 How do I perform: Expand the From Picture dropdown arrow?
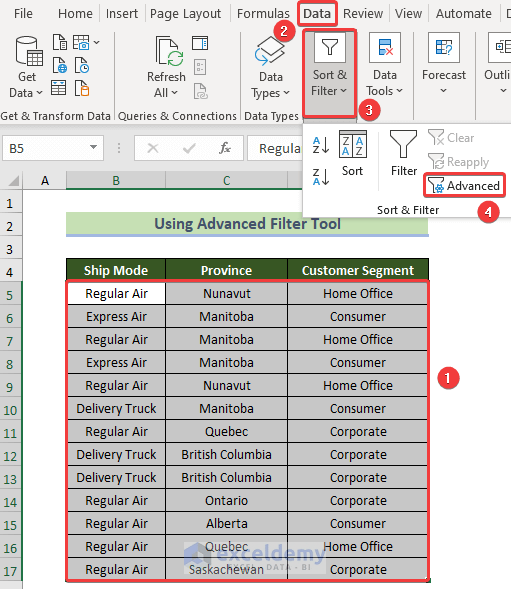(x=97, y=42)
